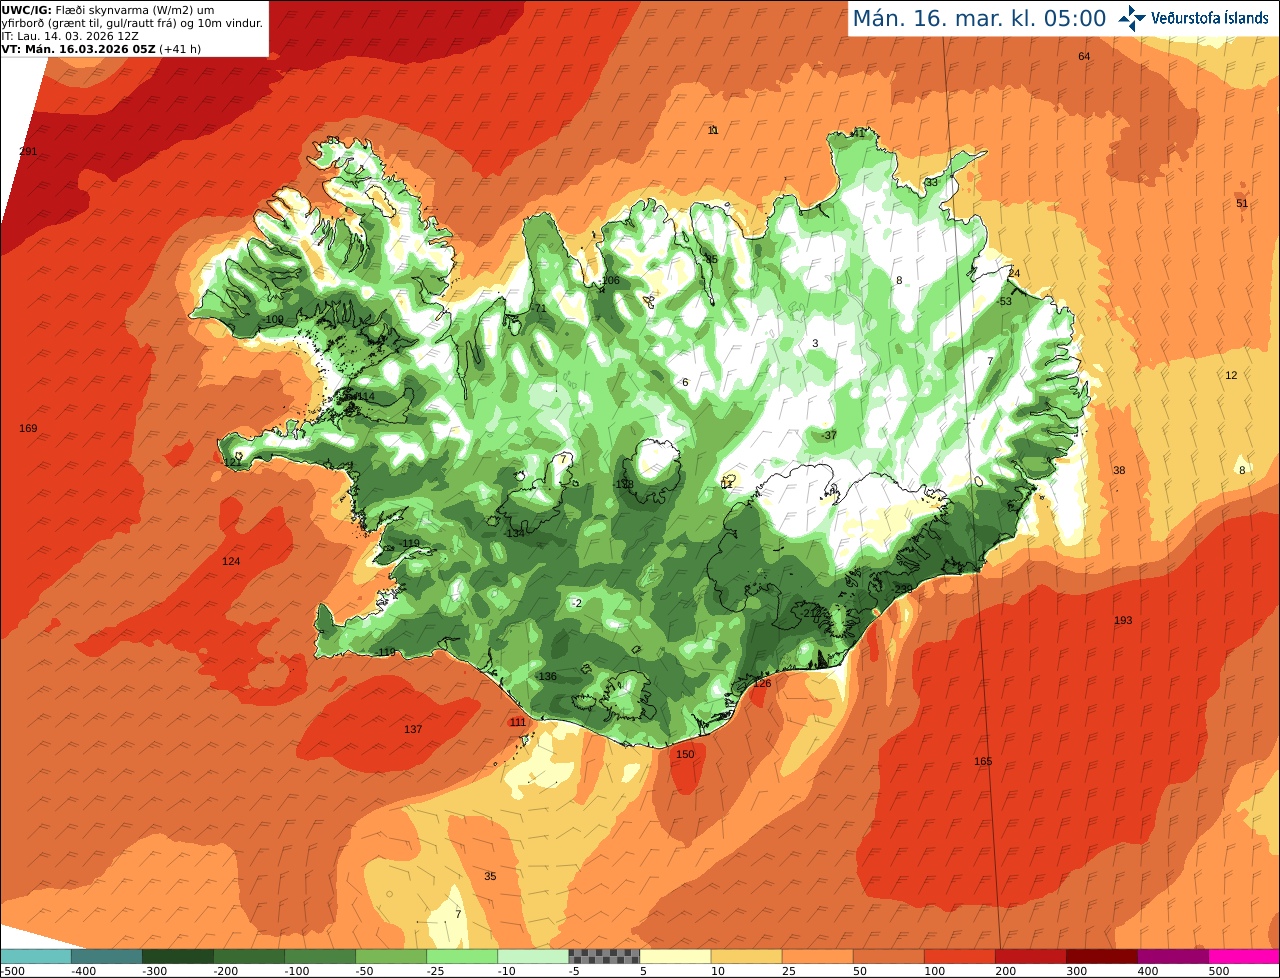Click the map value 124
Viewport: 1280px width, 978px height.
click(x=231, y=561)
